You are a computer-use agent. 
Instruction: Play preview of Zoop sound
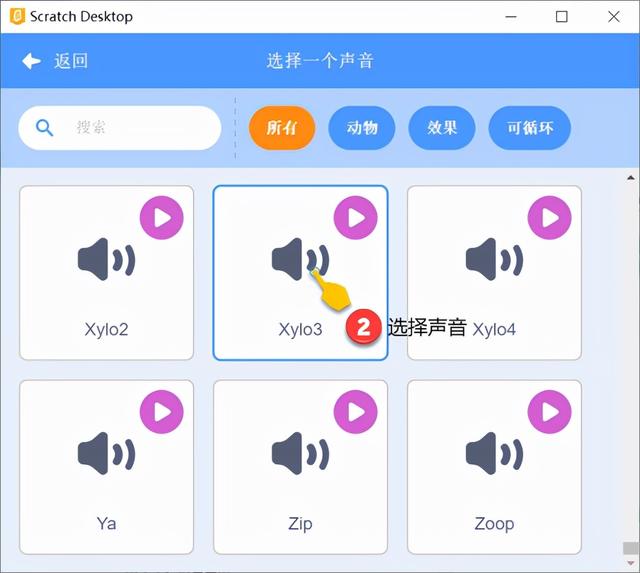pos(549,412)
